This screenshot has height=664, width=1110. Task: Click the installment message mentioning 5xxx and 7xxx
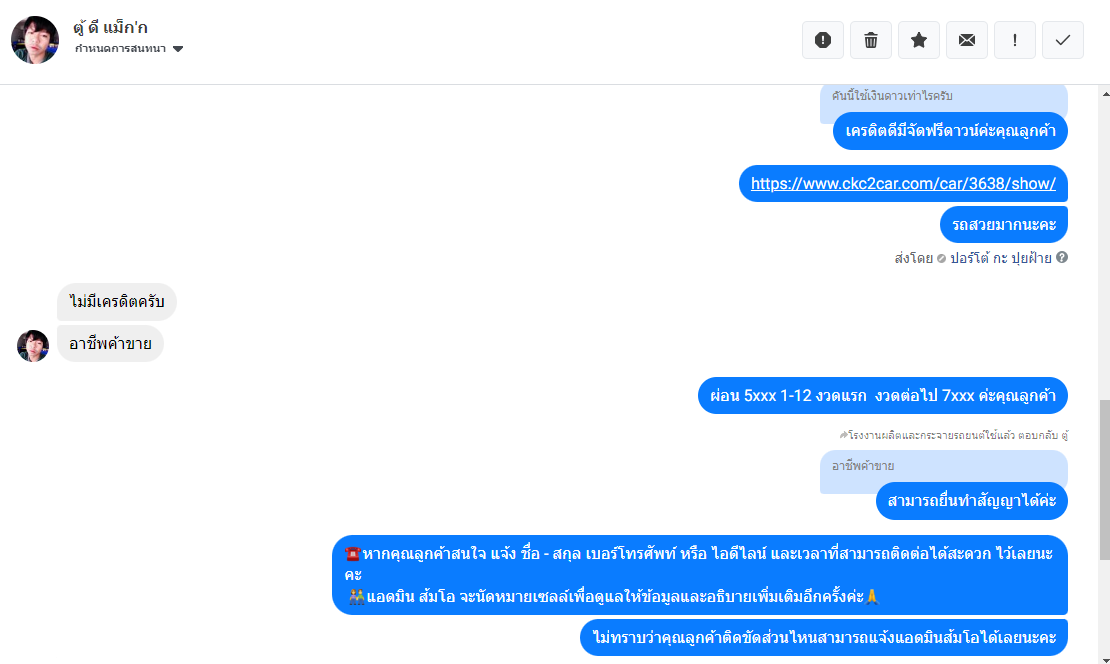pyautogui.click(x=882, y=395)
